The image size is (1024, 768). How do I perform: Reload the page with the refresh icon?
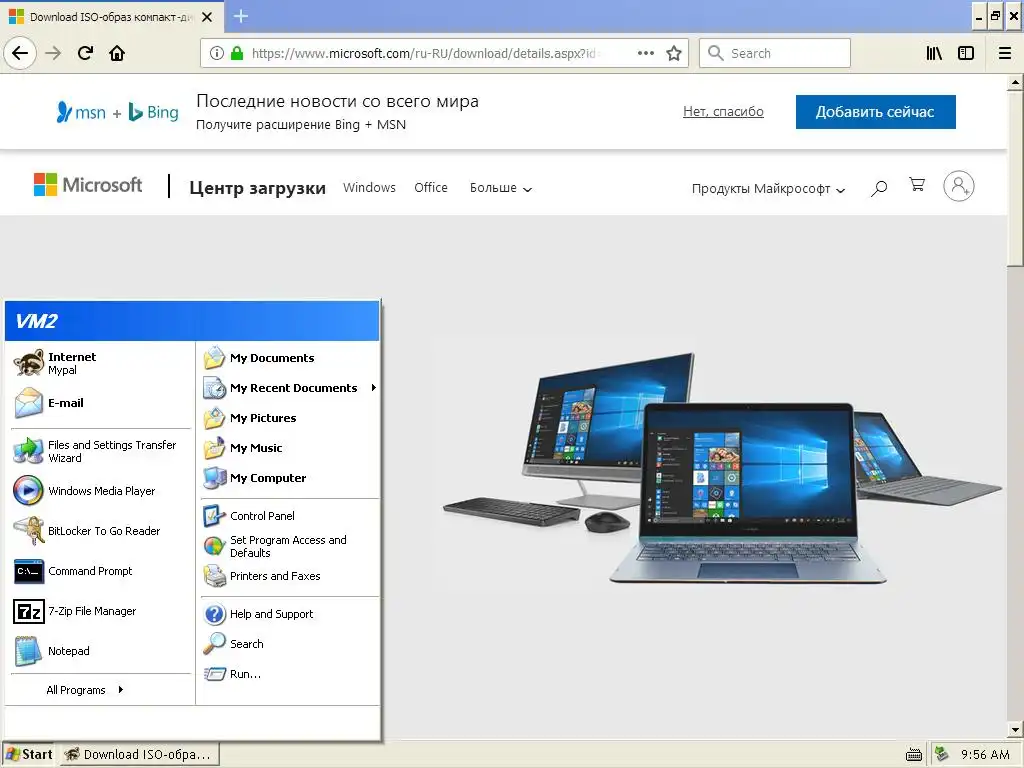[x=86, y=53]
